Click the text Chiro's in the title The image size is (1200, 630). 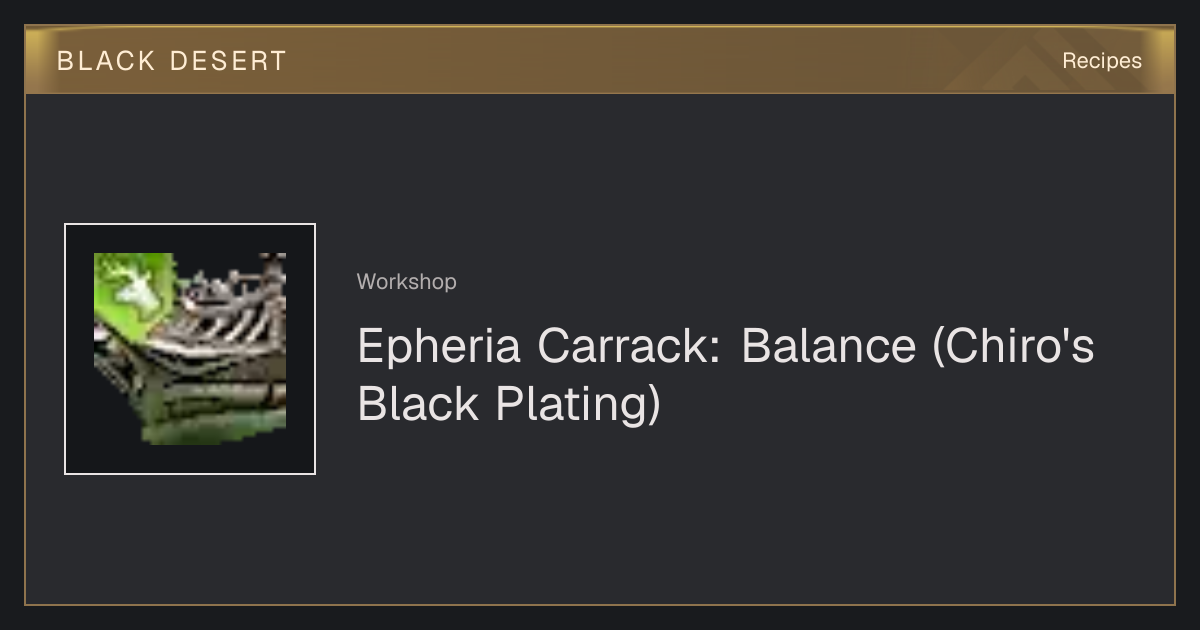[1014, 347]
